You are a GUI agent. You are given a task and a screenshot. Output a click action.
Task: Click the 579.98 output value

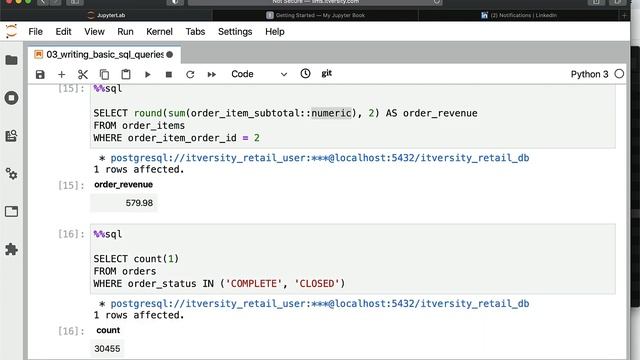click(139, 203)
